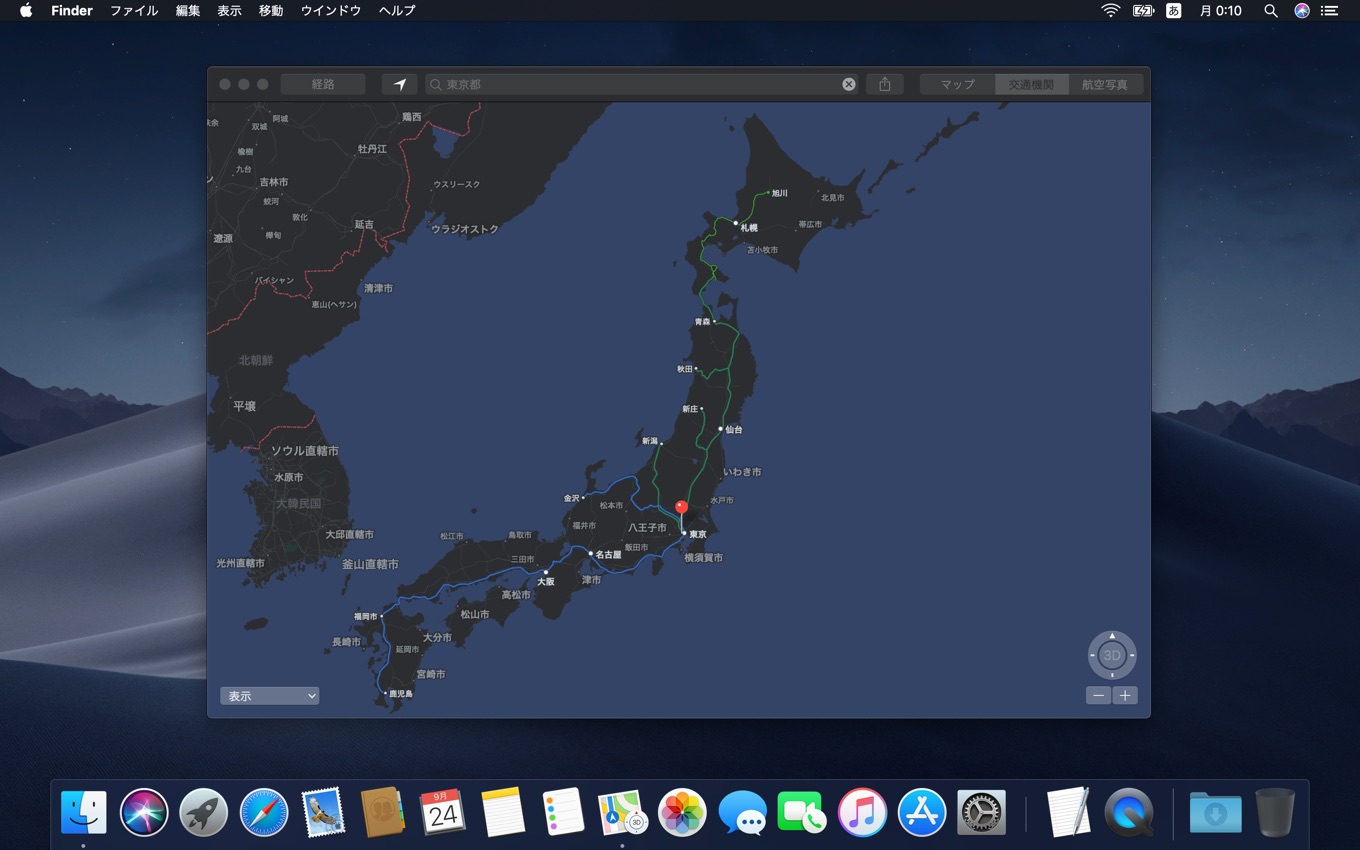Zoom in with the plus button
1360x850 pixels.
point(1125,696)
